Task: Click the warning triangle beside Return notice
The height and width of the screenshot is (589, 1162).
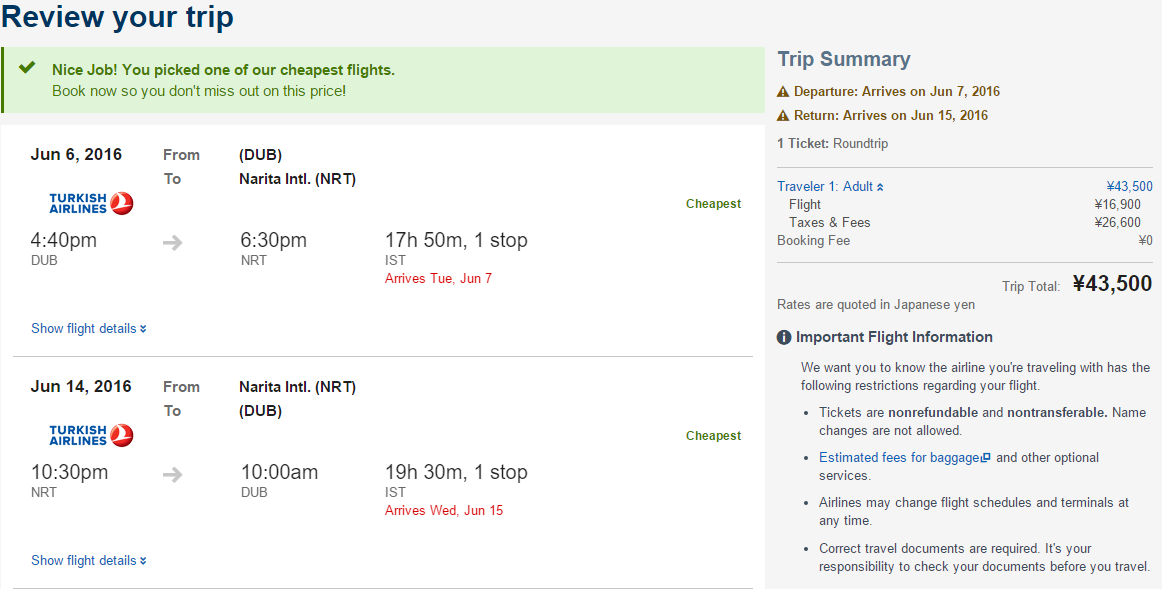Action: point(783,116)
